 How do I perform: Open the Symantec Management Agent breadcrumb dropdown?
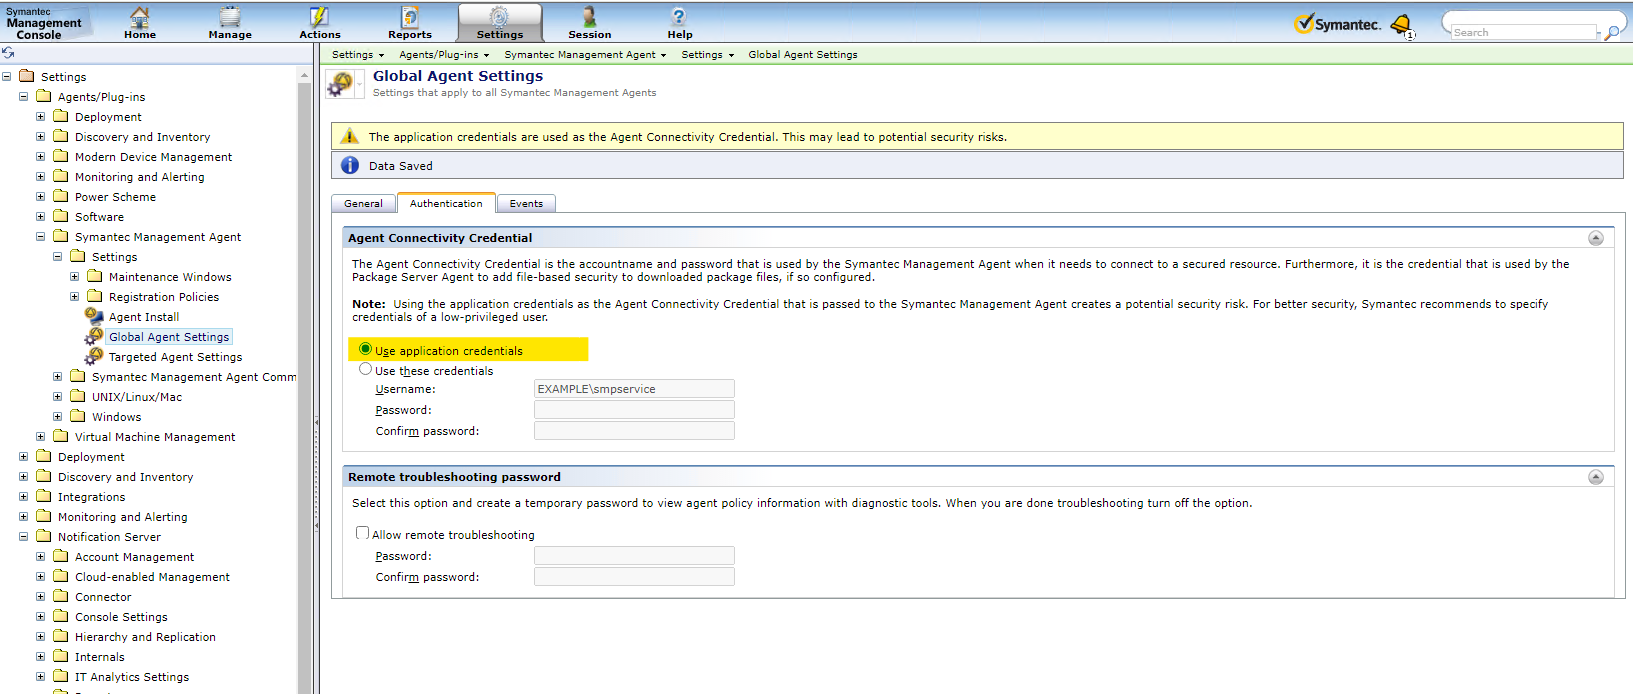[585, 55]
